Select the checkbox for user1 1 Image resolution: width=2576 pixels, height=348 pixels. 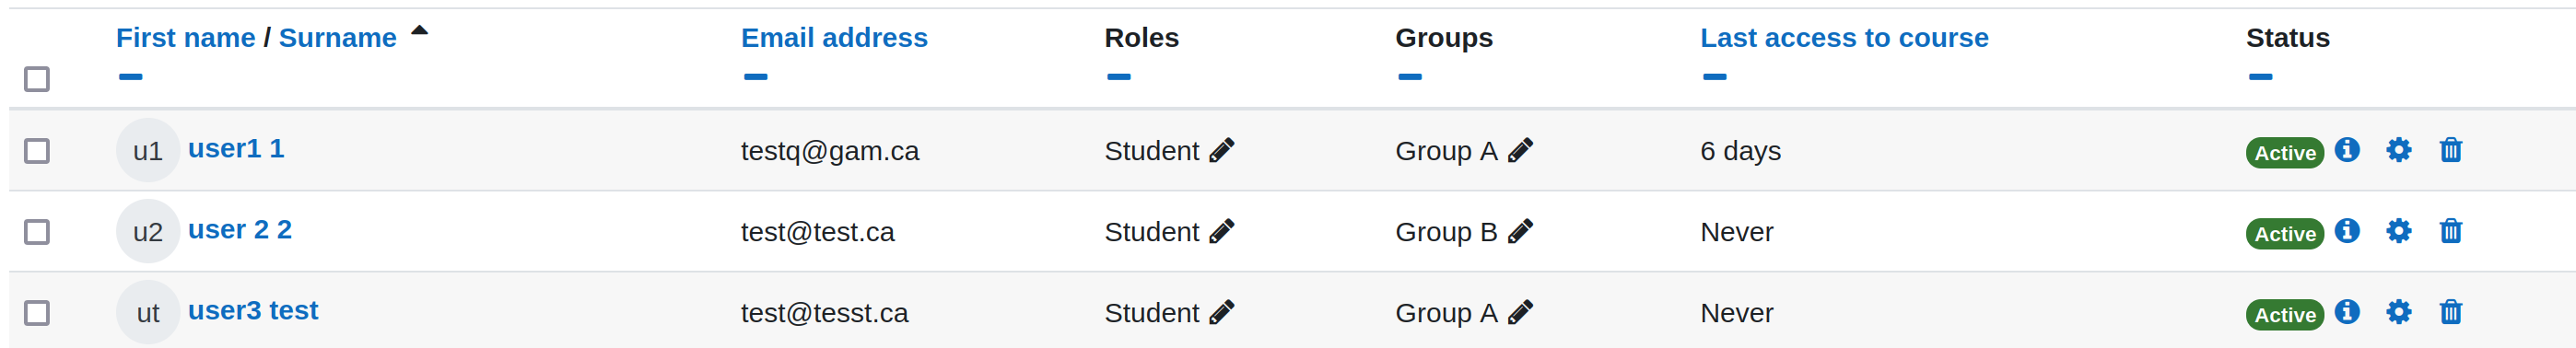pyautogui.click(x=37, y=151)
